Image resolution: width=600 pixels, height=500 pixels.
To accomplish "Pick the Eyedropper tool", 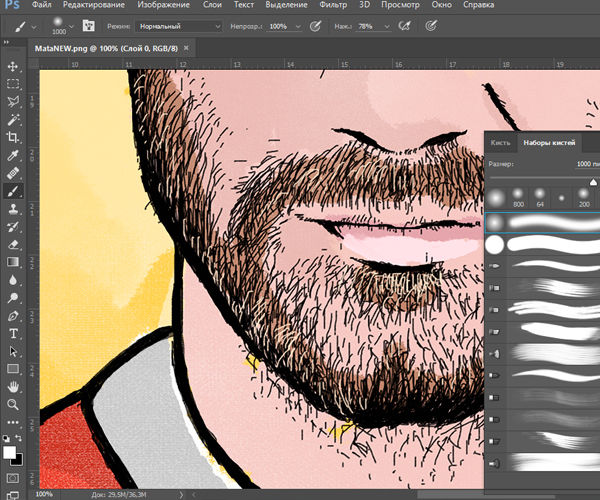I will (14, 155).
